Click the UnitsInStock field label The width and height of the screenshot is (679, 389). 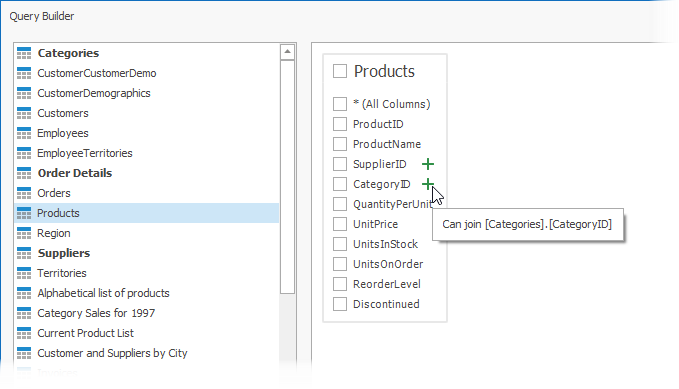(385, 244)
